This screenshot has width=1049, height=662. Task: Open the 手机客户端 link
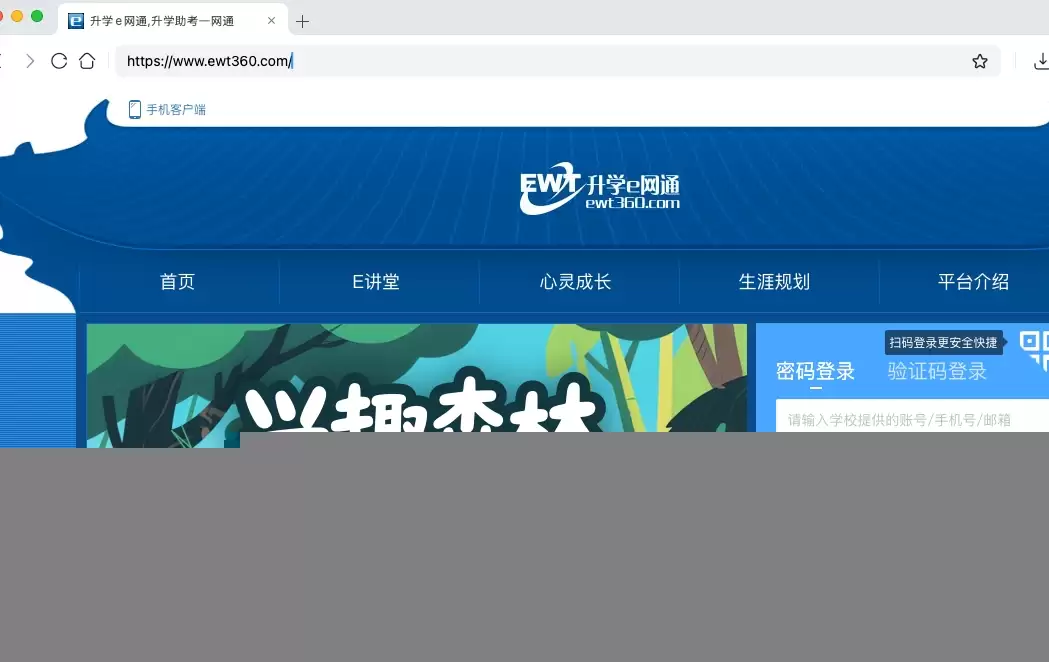(x=176, y=110)
